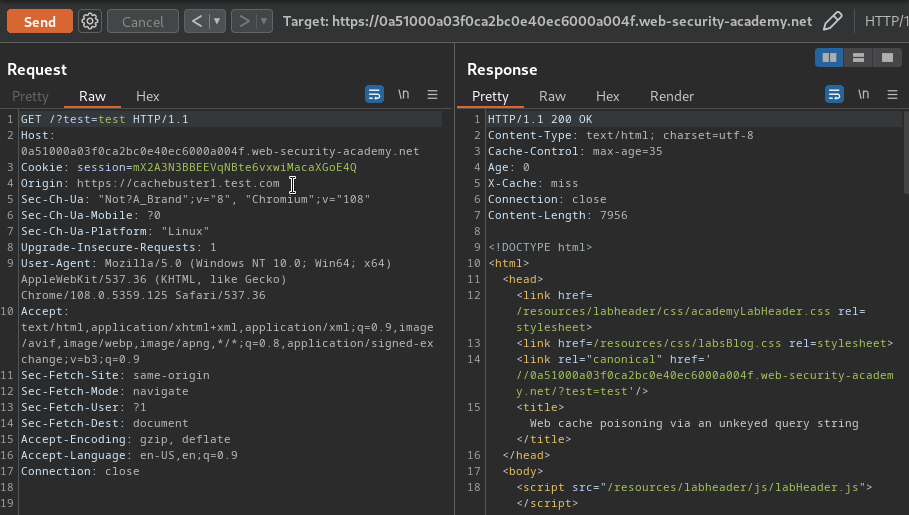Screen dimensions: 909x515
Task: Click the Cache-Control: max-age=35 header
Action: coord(575,151)
